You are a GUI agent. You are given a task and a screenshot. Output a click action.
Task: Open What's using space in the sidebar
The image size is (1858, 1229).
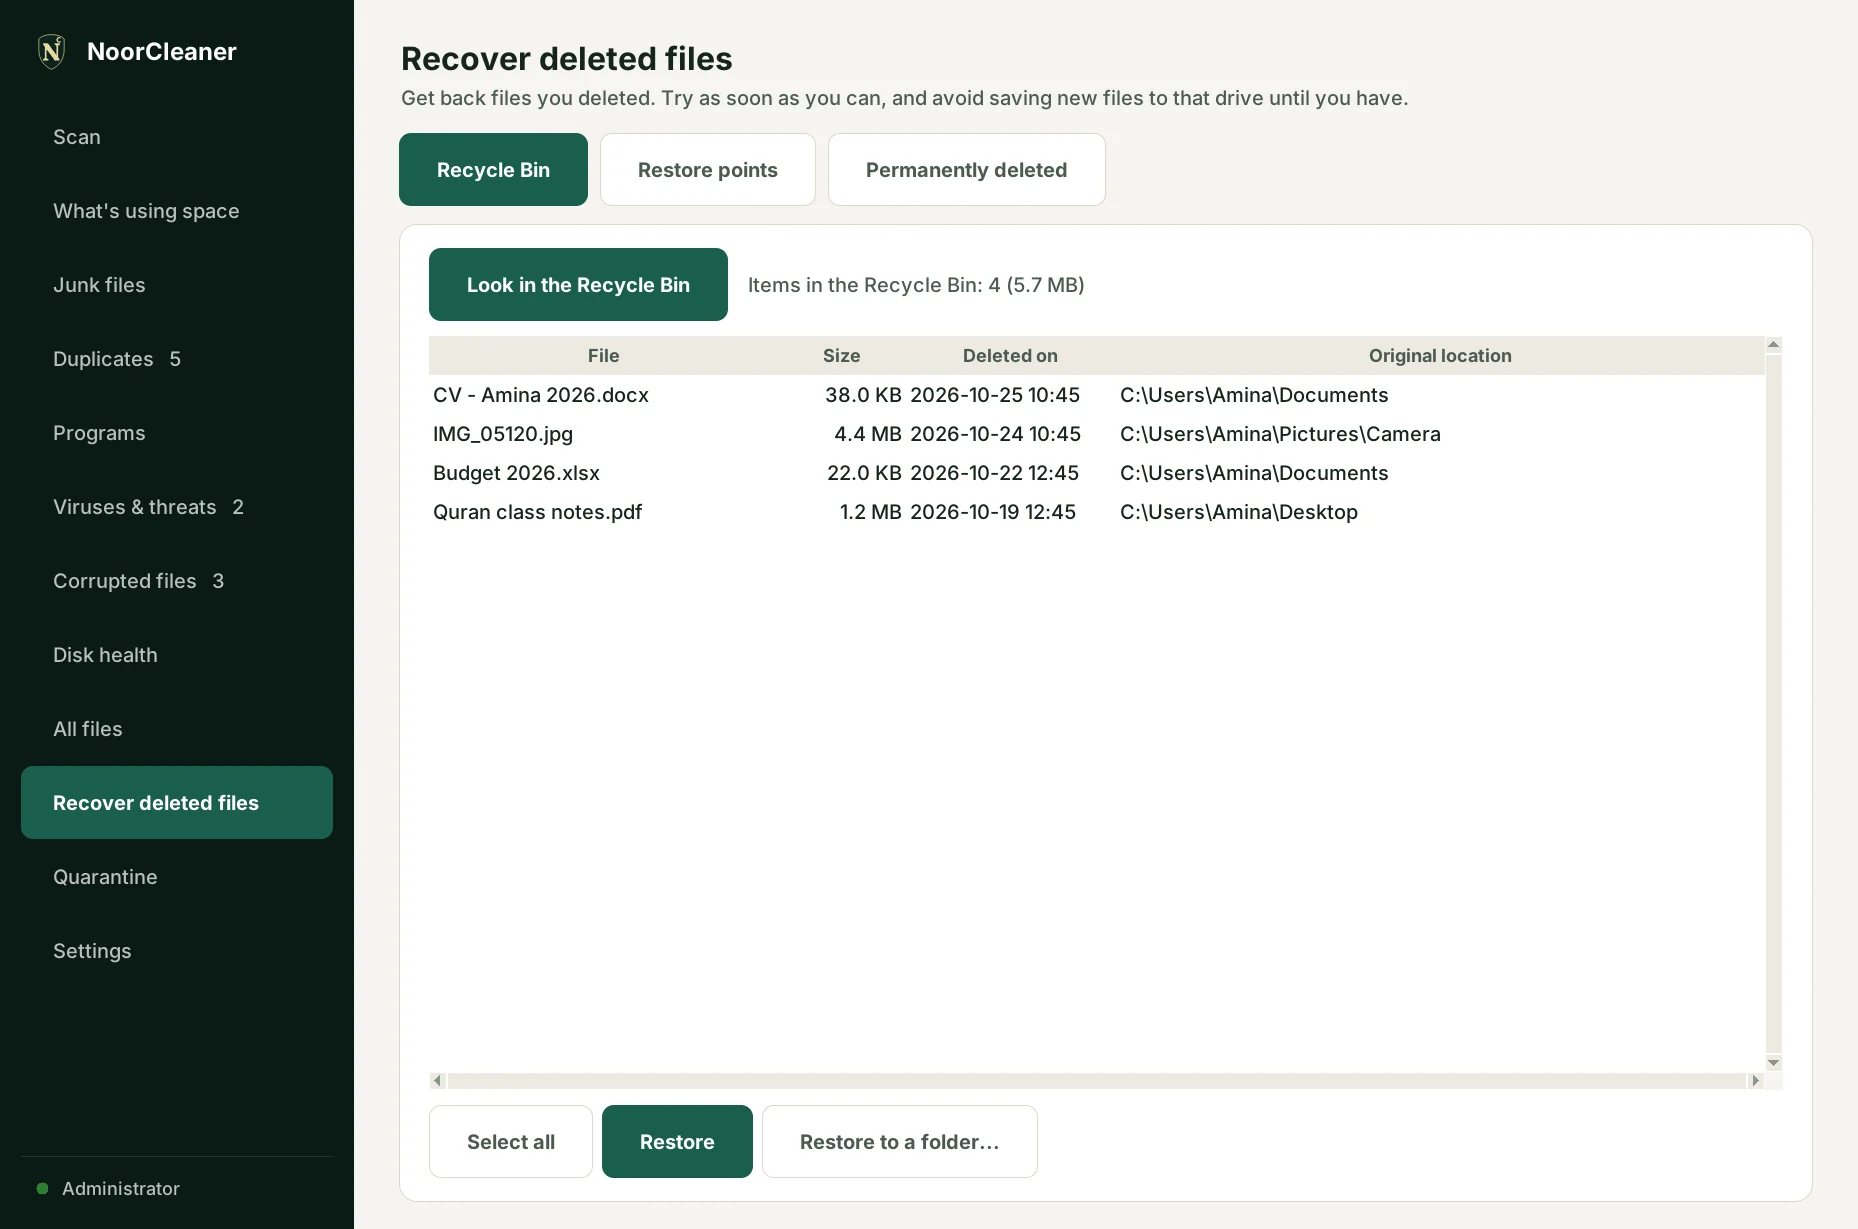177,211
